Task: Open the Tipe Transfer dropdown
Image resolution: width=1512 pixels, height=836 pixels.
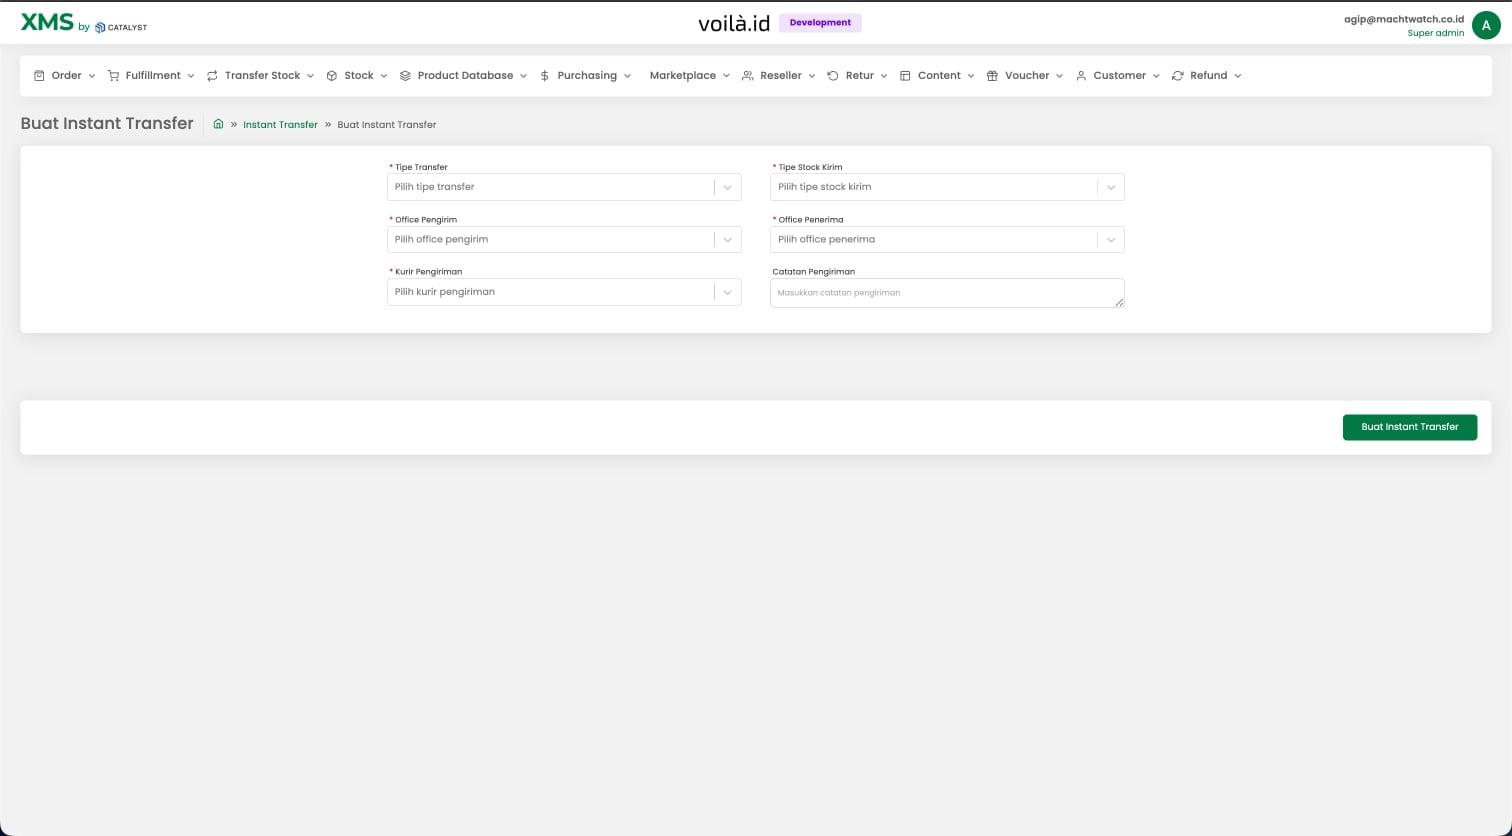Action: (564, 187)
